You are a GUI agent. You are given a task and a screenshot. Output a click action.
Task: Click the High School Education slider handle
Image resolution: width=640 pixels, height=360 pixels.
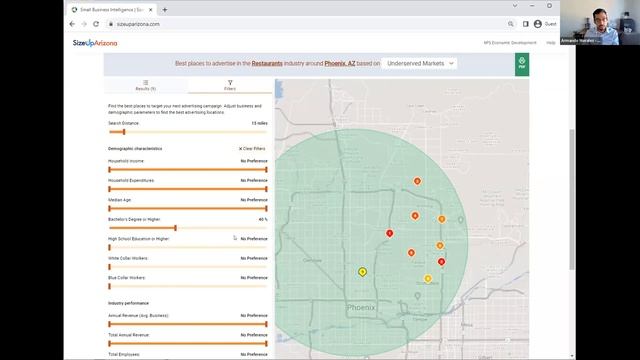pos(109,247)
